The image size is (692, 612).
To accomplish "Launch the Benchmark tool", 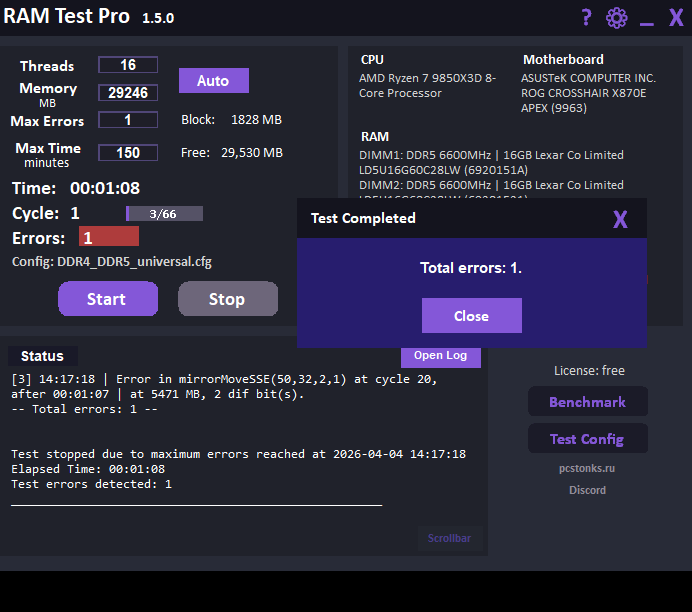I will pos(587,402).
